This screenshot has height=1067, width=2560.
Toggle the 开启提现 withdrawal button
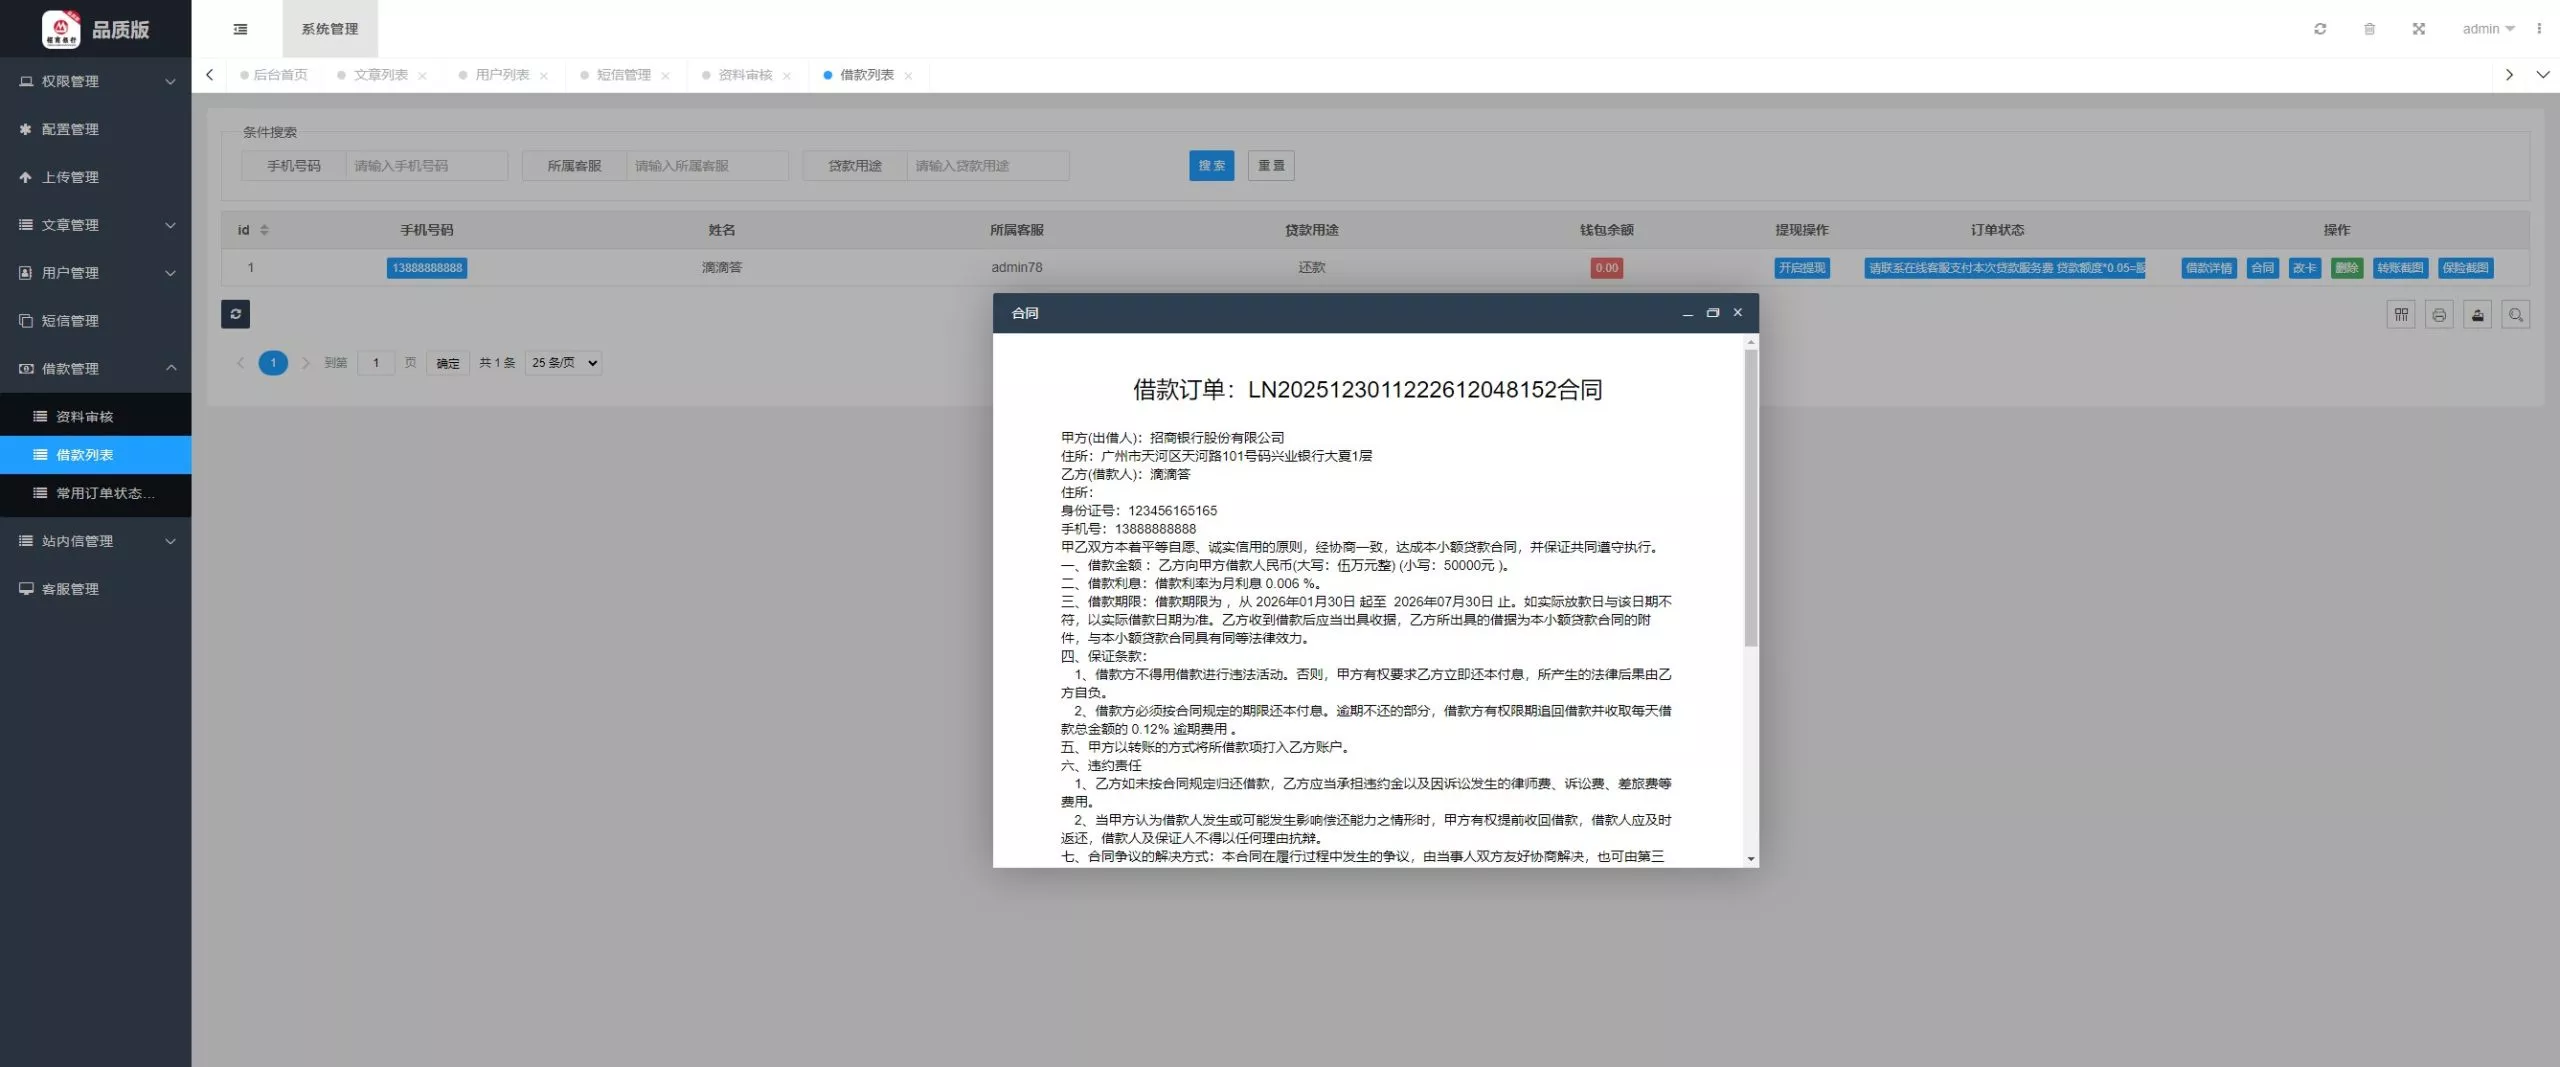[x=1802, y=268]
